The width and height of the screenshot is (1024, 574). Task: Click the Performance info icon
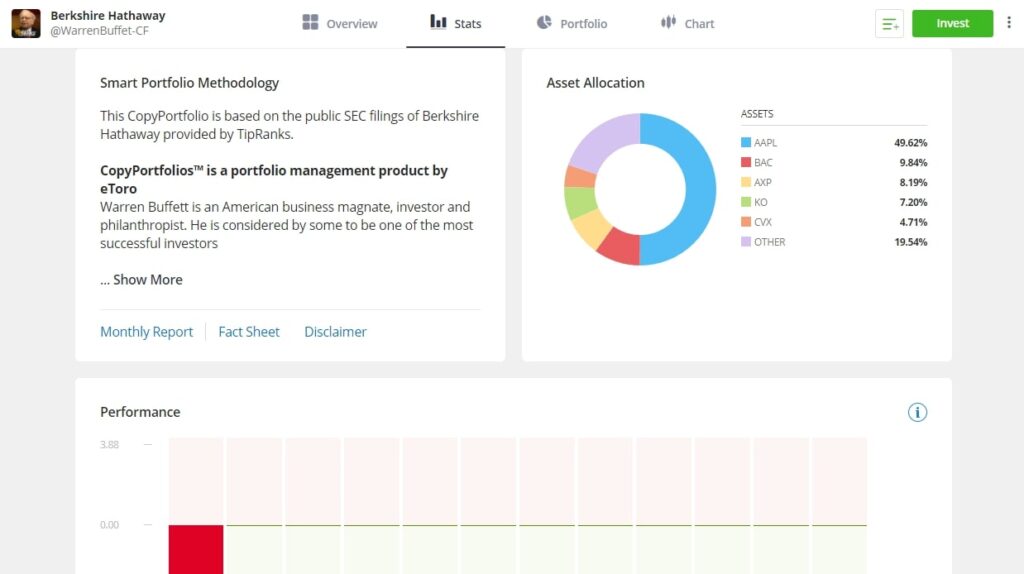point(917,412)
